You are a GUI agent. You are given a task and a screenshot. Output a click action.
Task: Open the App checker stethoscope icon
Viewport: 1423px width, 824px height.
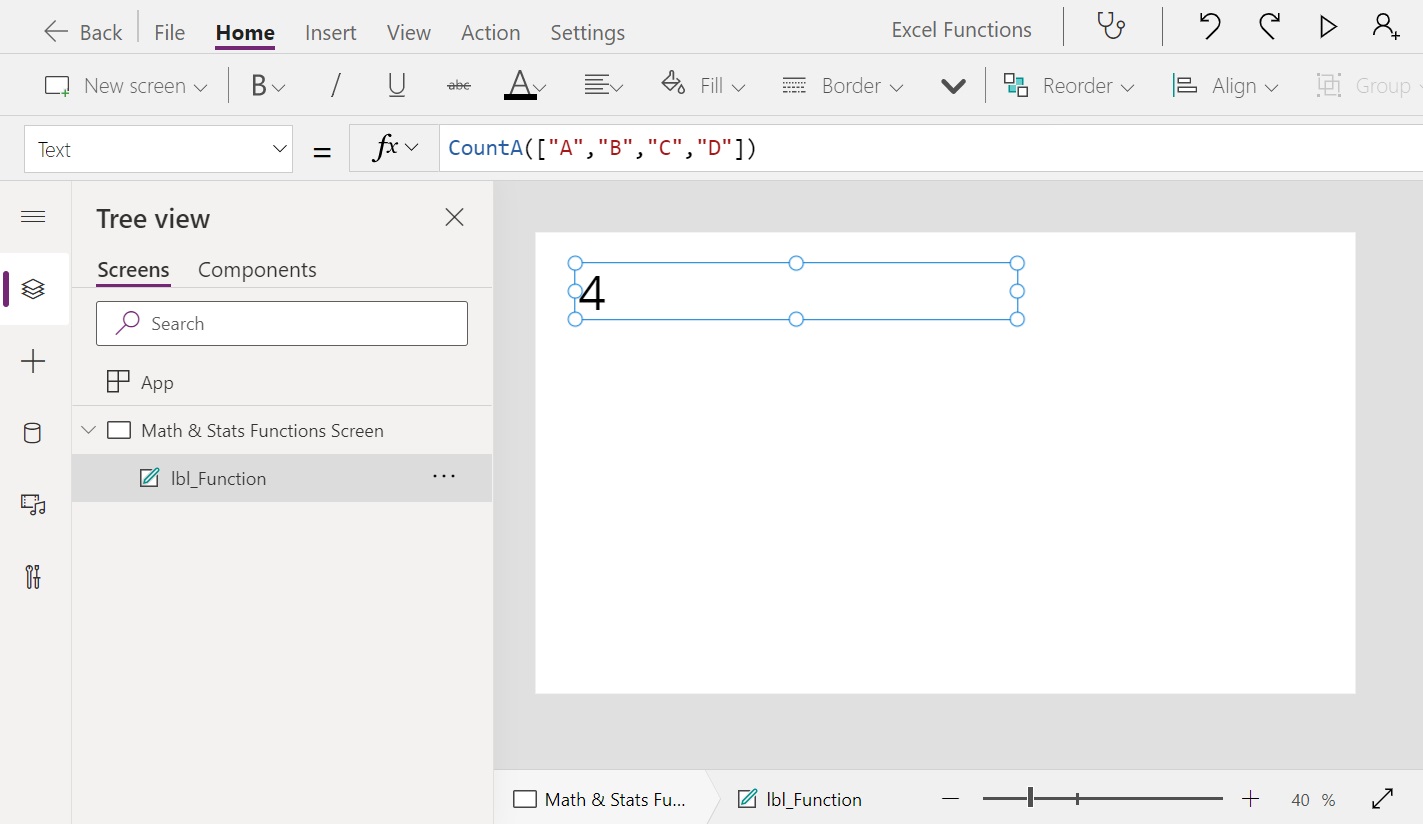(x=1112, y=27)
